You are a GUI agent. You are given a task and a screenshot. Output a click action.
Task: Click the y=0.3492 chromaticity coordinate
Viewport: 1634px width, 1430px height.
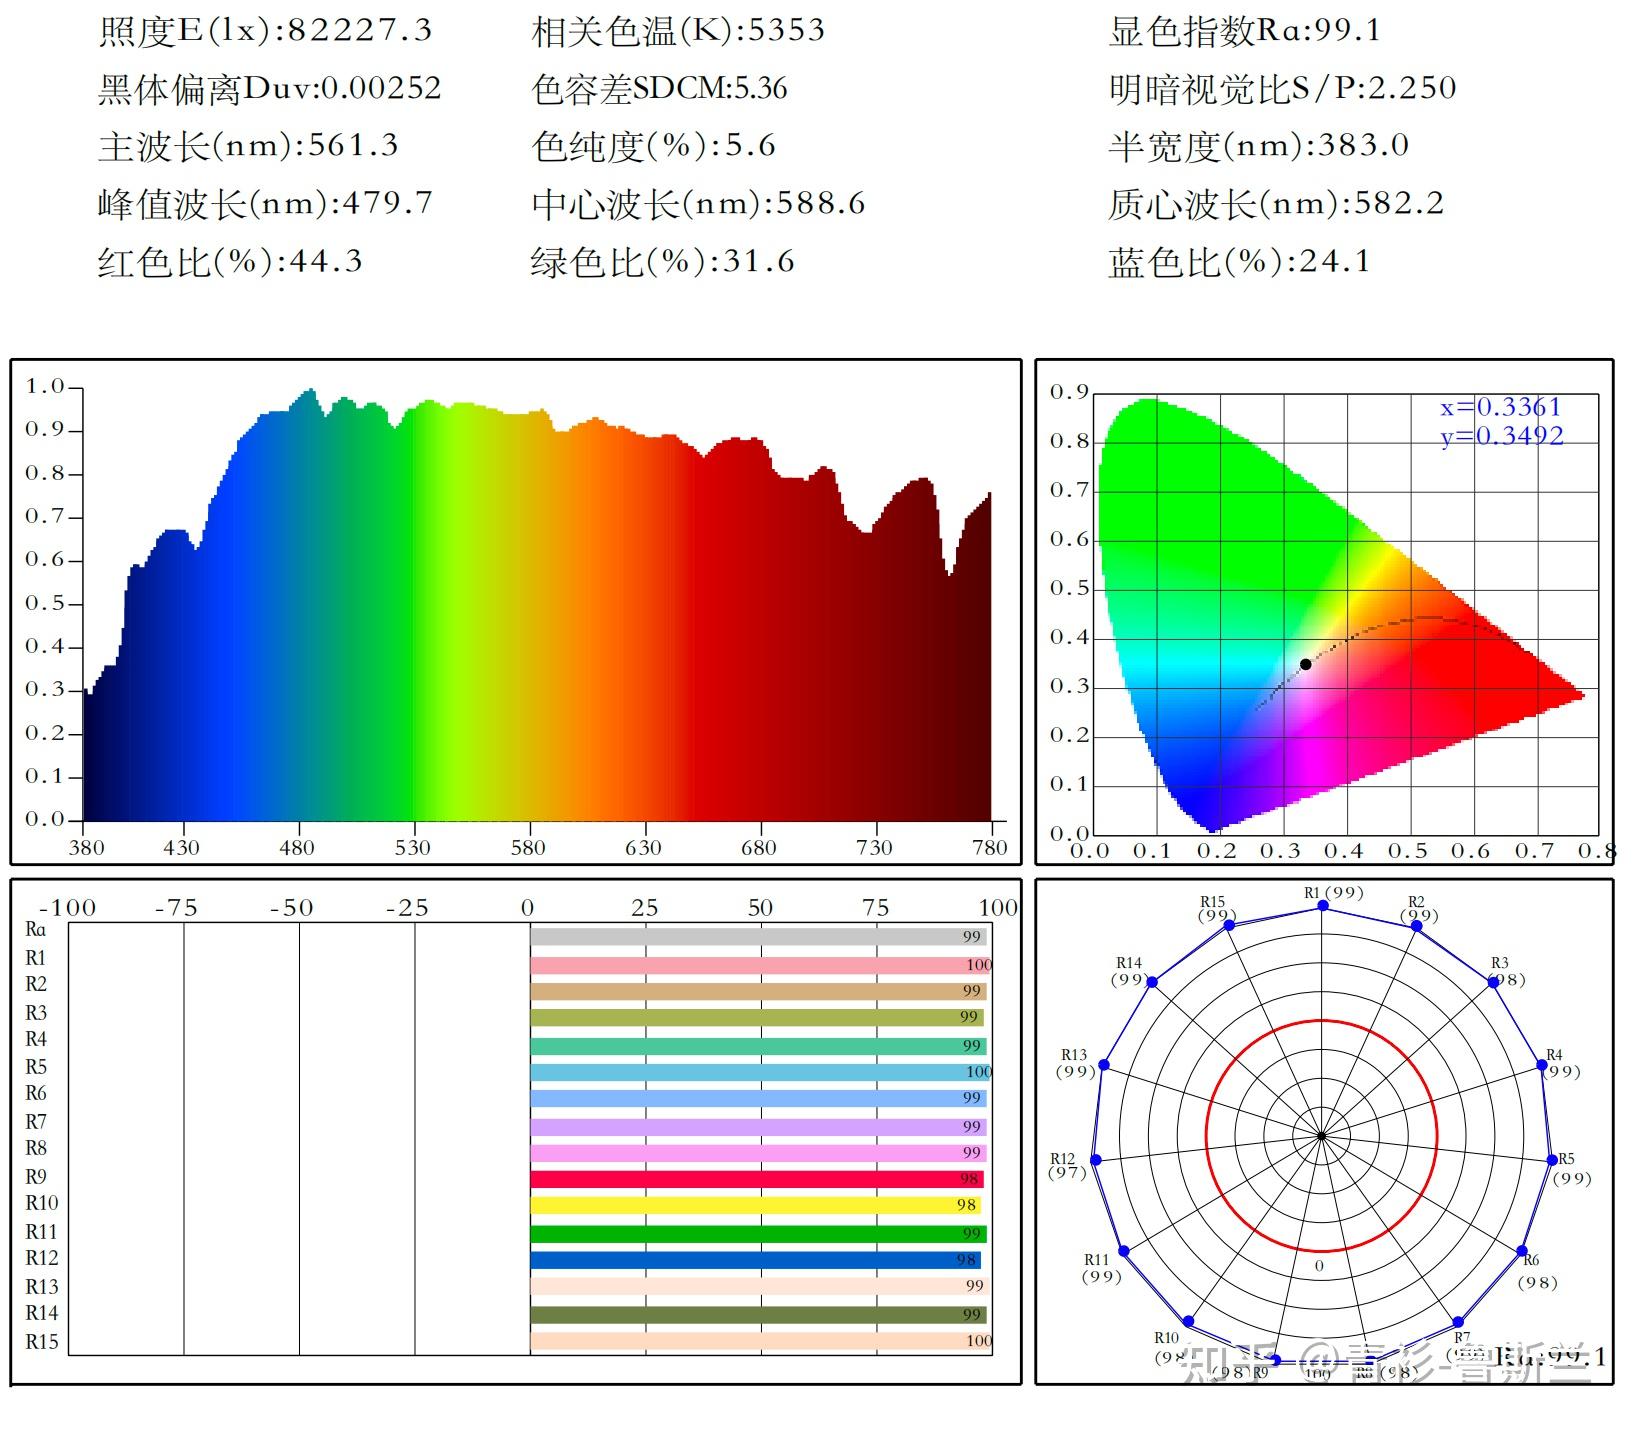(1502, 436)
